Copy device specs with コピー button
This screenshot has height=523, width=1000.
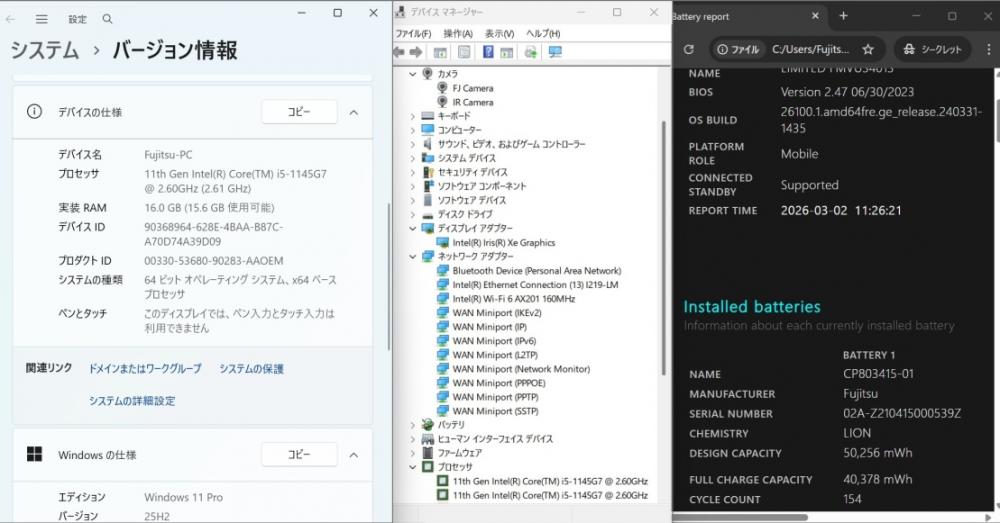pyautogui.click(x=299, y=112)
